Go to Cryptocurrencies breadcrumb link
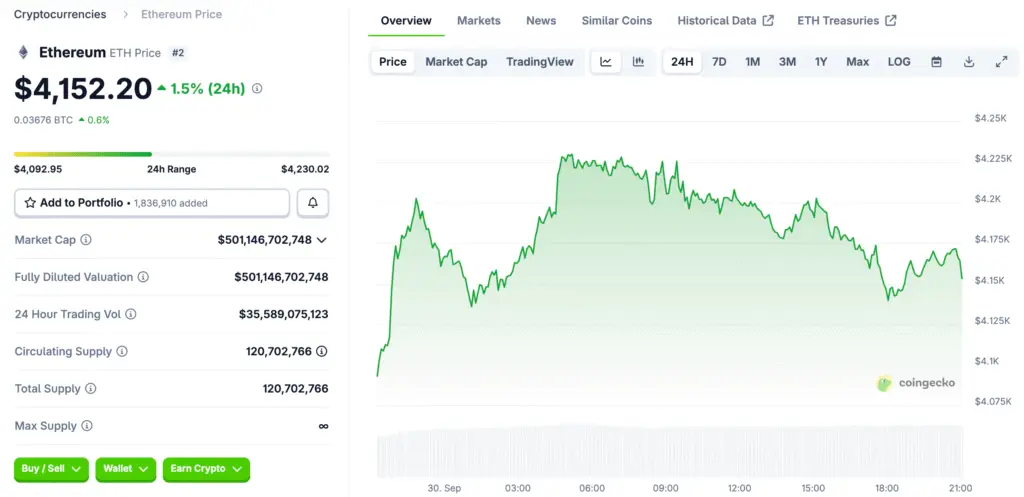Screen dimensions: 1024x497 coord(60,15)
